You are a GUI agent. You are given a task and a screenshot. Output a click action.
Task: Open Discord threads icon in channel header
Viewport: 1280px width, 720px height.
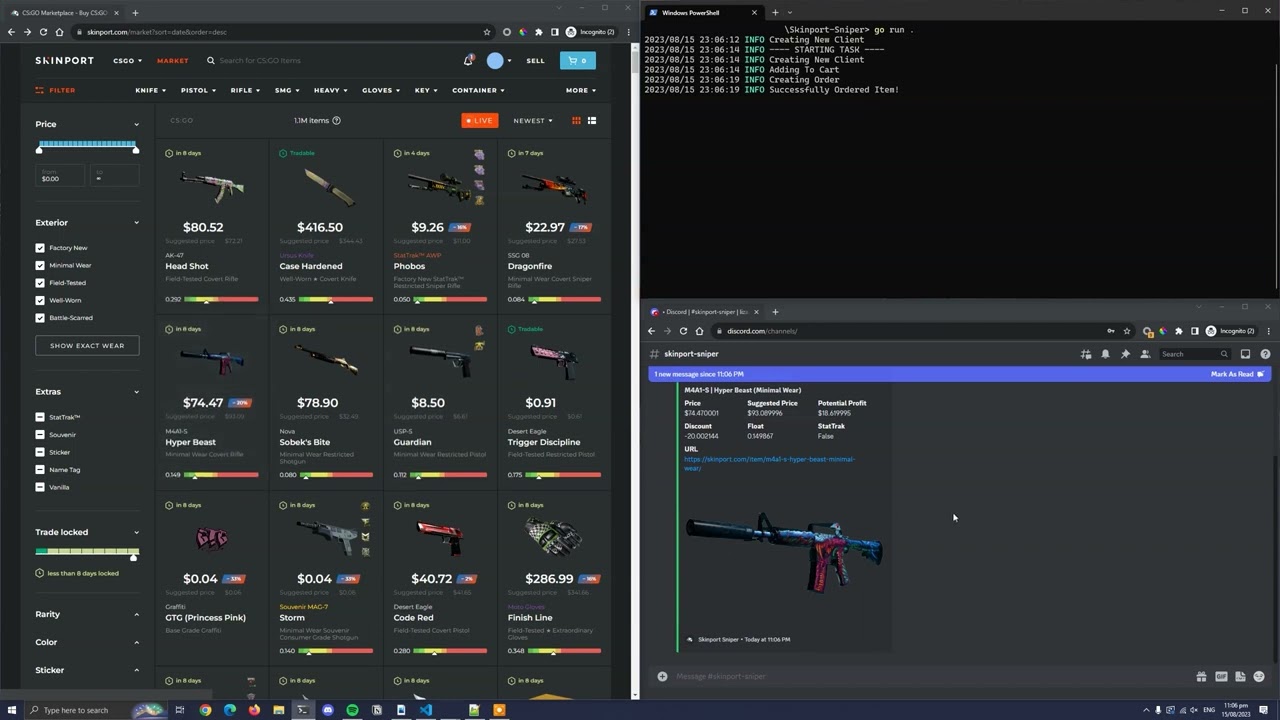[1085, 354]
